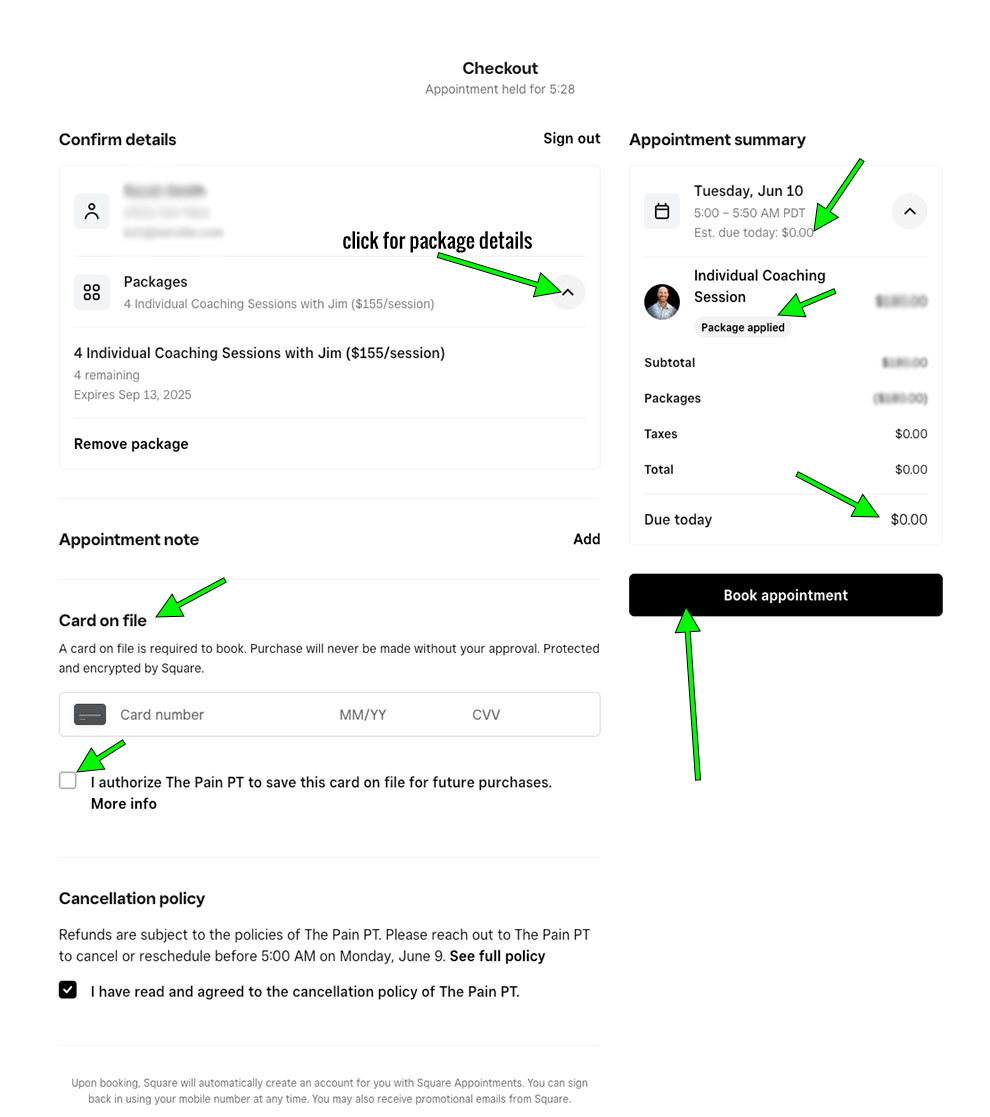Click the CVV field

click(x=486, y=715)
